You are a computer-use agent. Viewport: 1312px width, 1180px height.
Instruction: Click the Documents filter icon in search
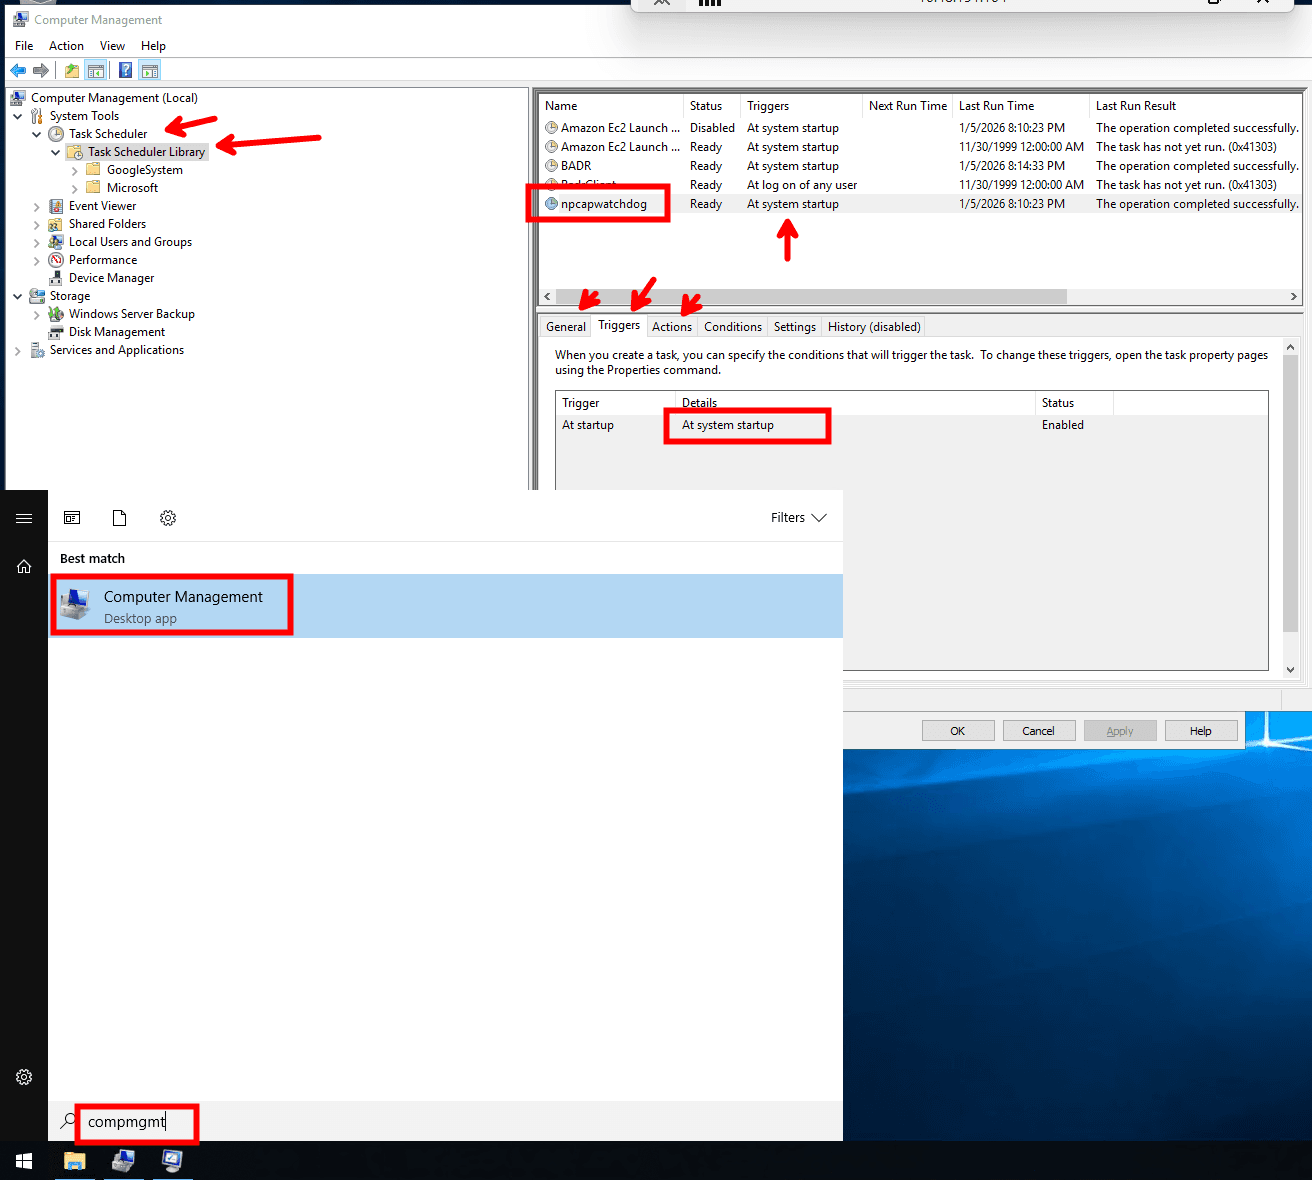click(x=120, y=518)
